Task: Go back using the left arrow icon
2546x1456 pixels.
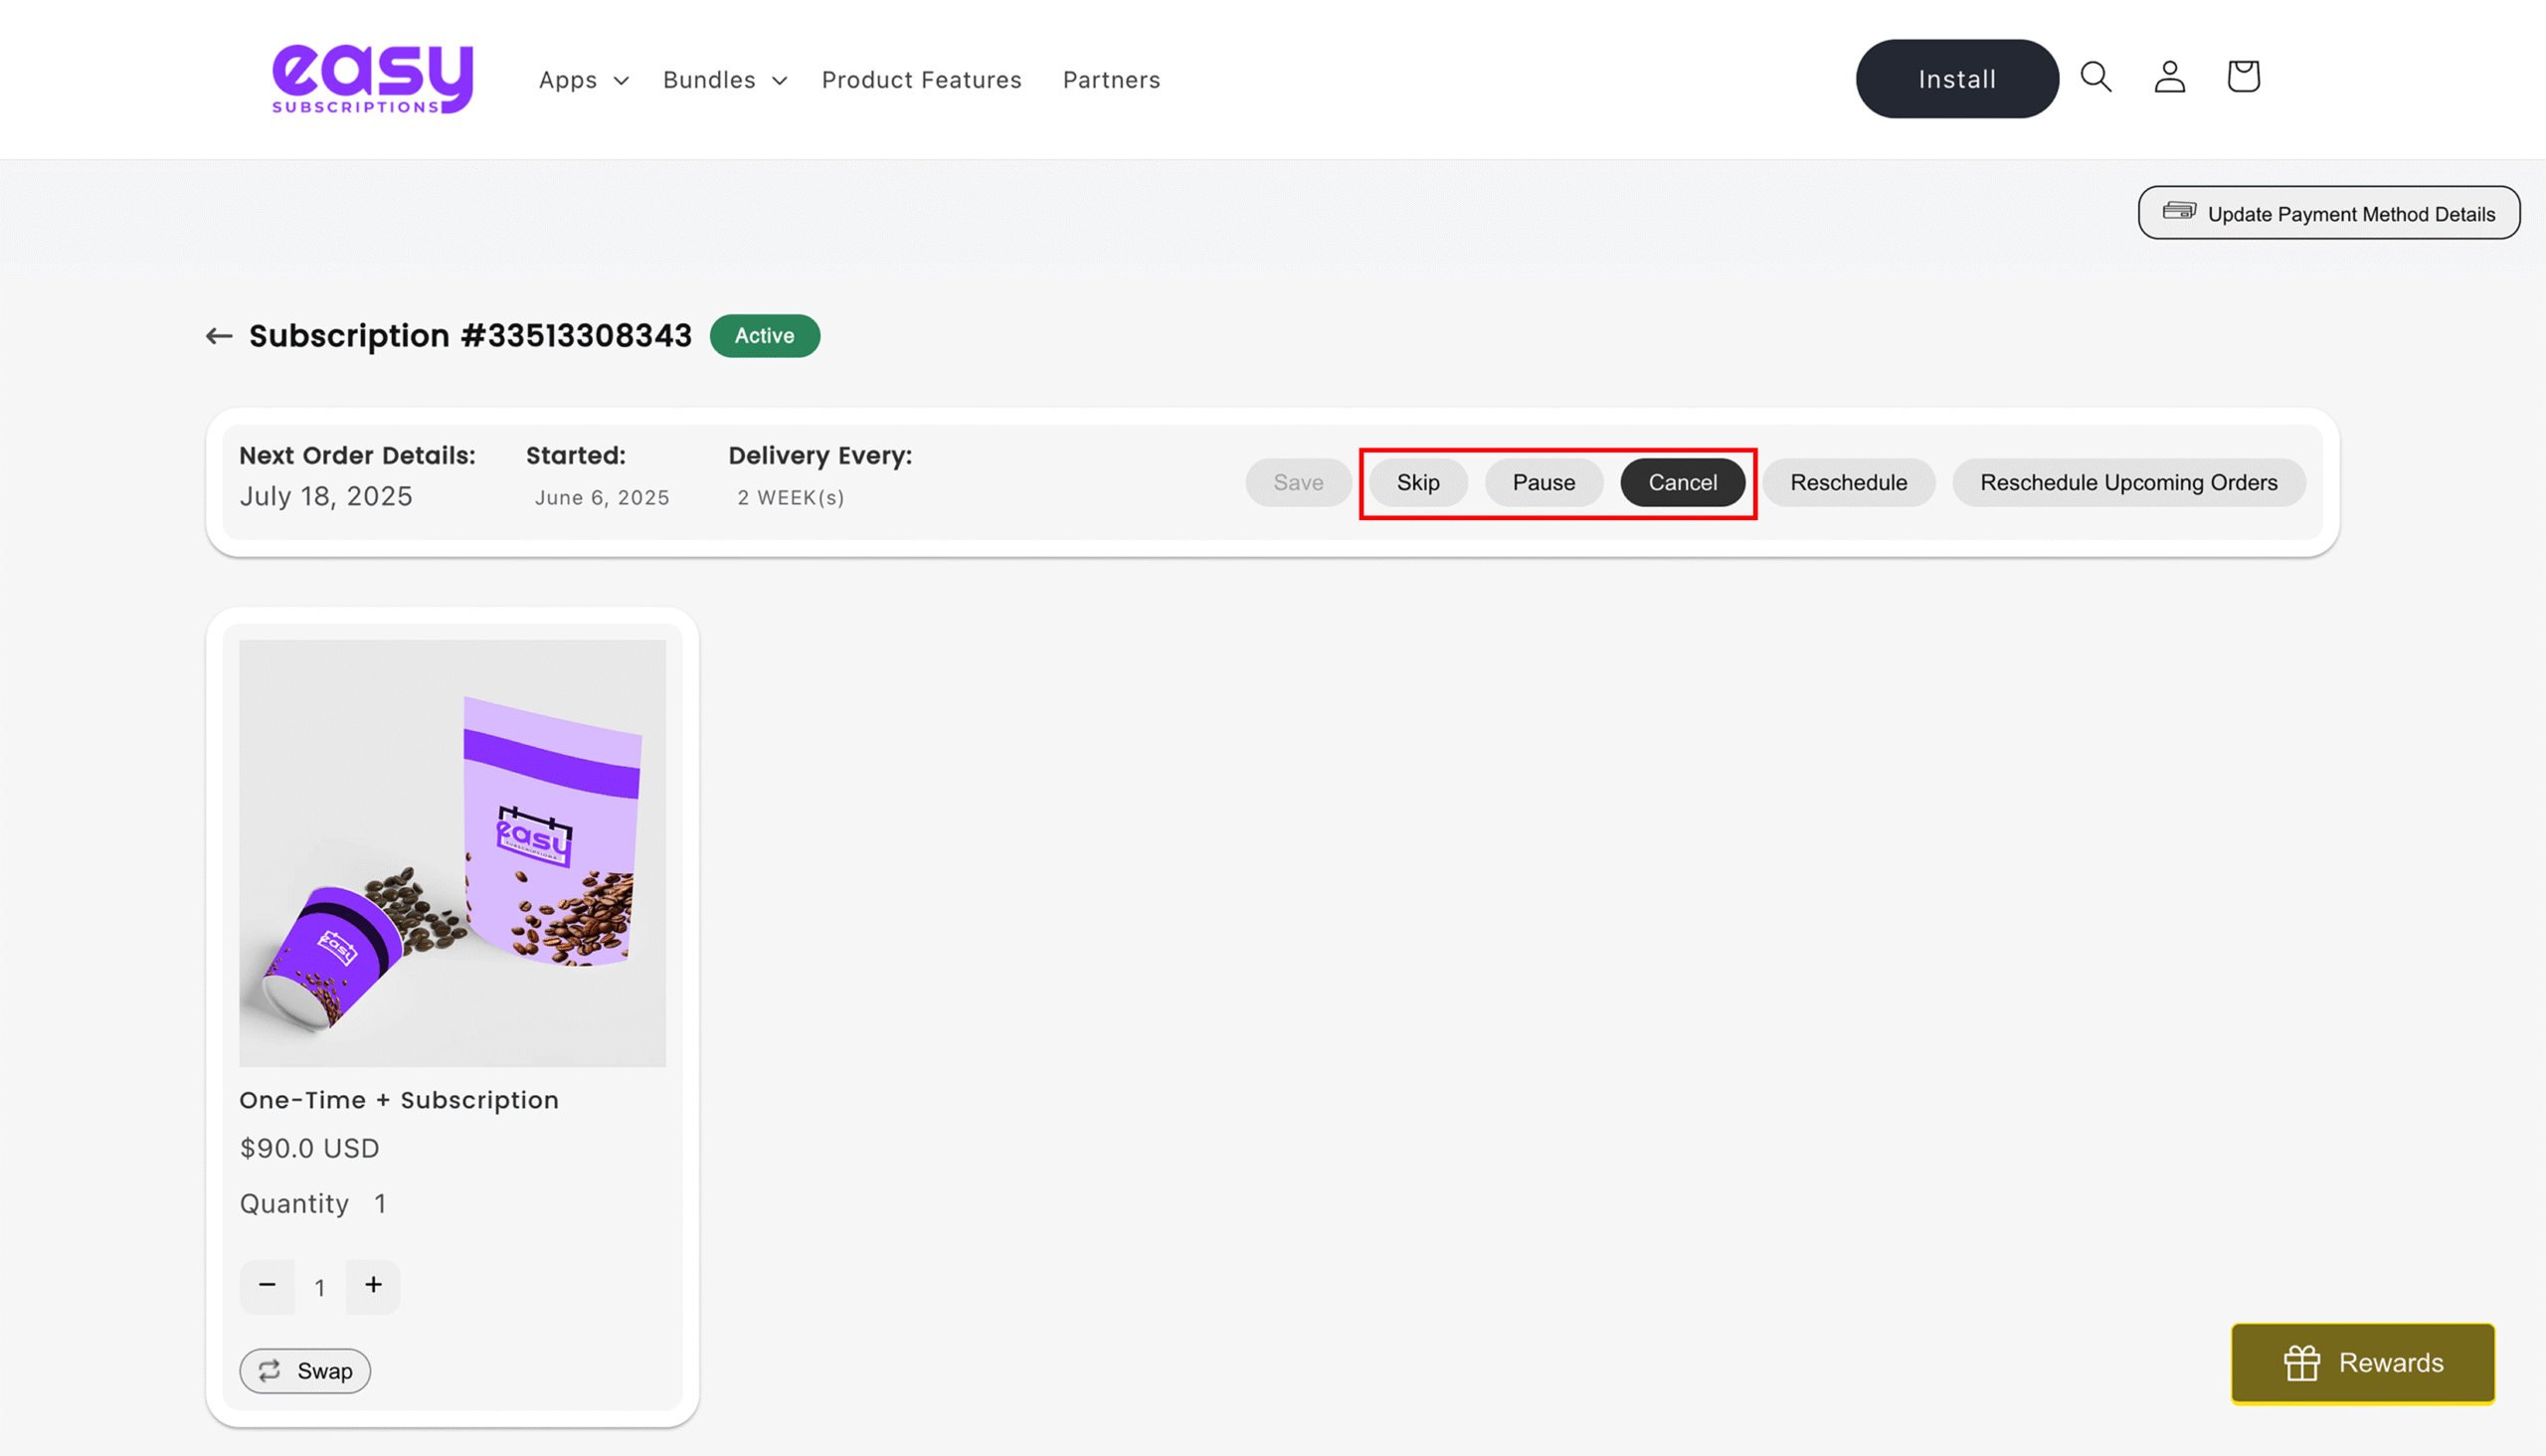Action: (219, 336)
